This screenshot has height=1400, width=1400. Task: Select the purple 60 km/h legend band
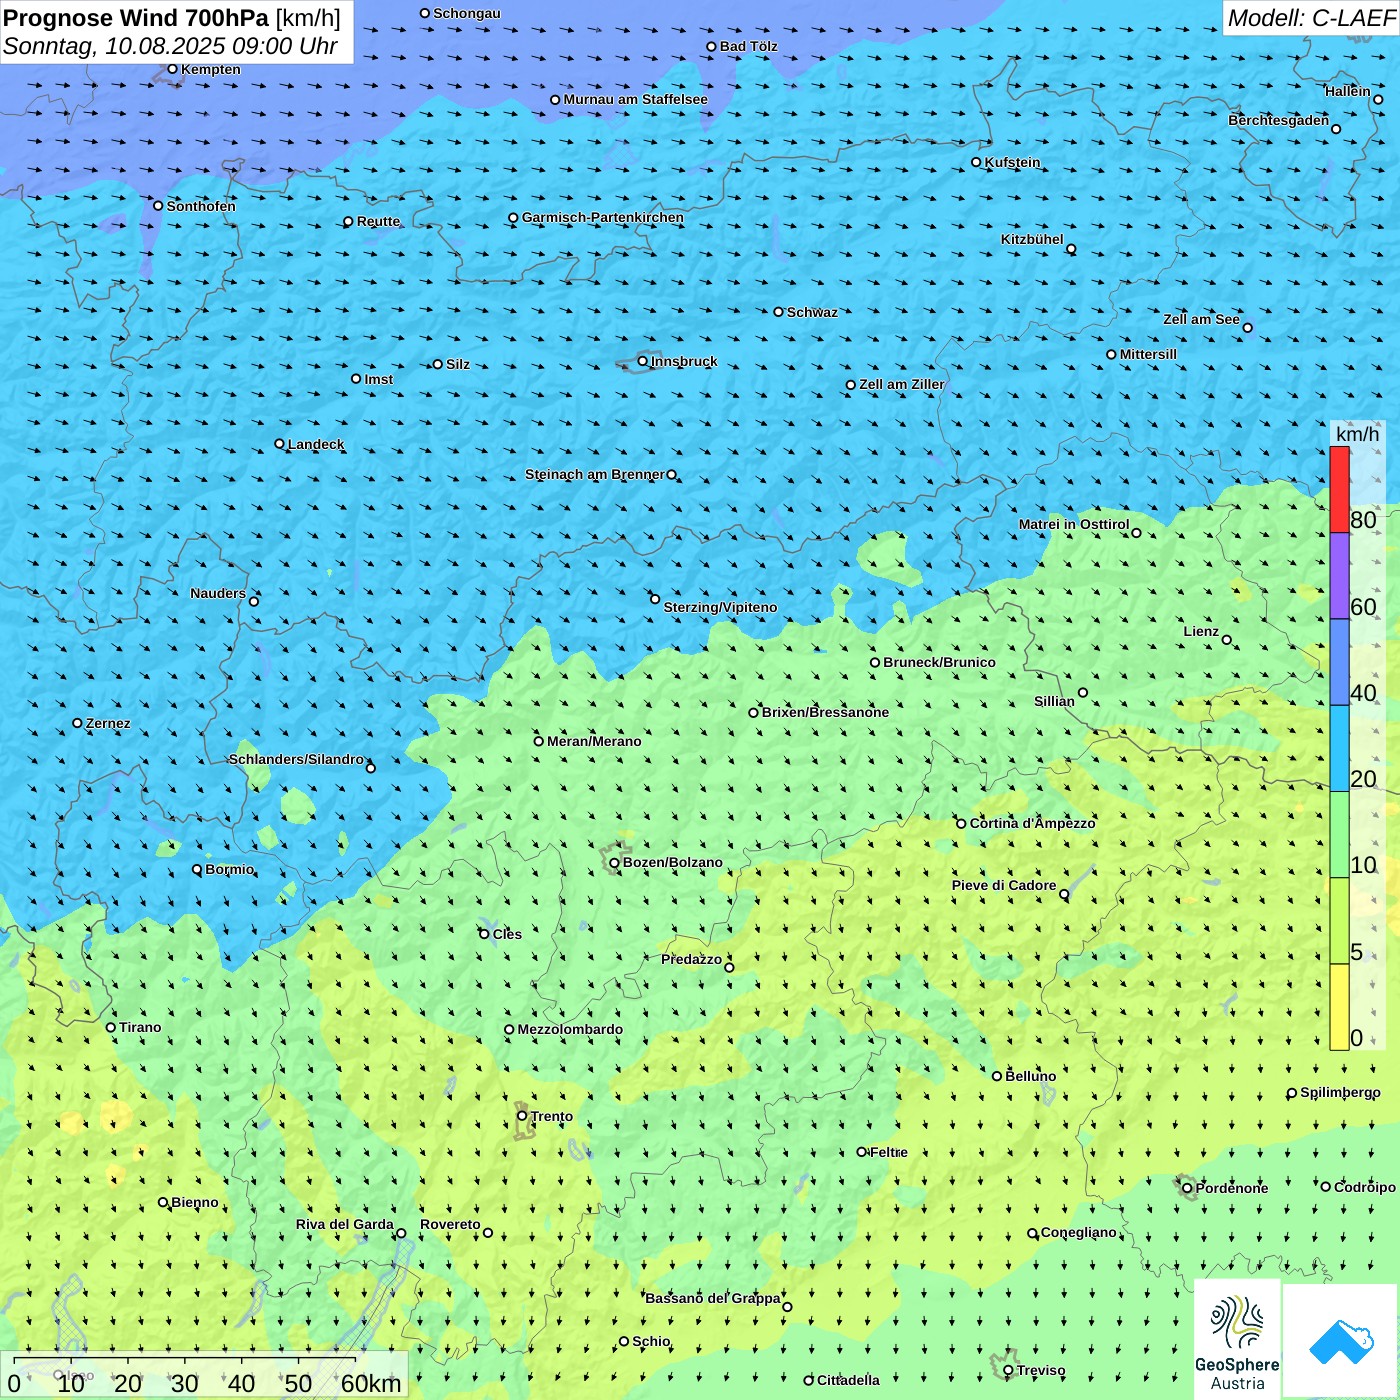click(x=1339, y=576)
